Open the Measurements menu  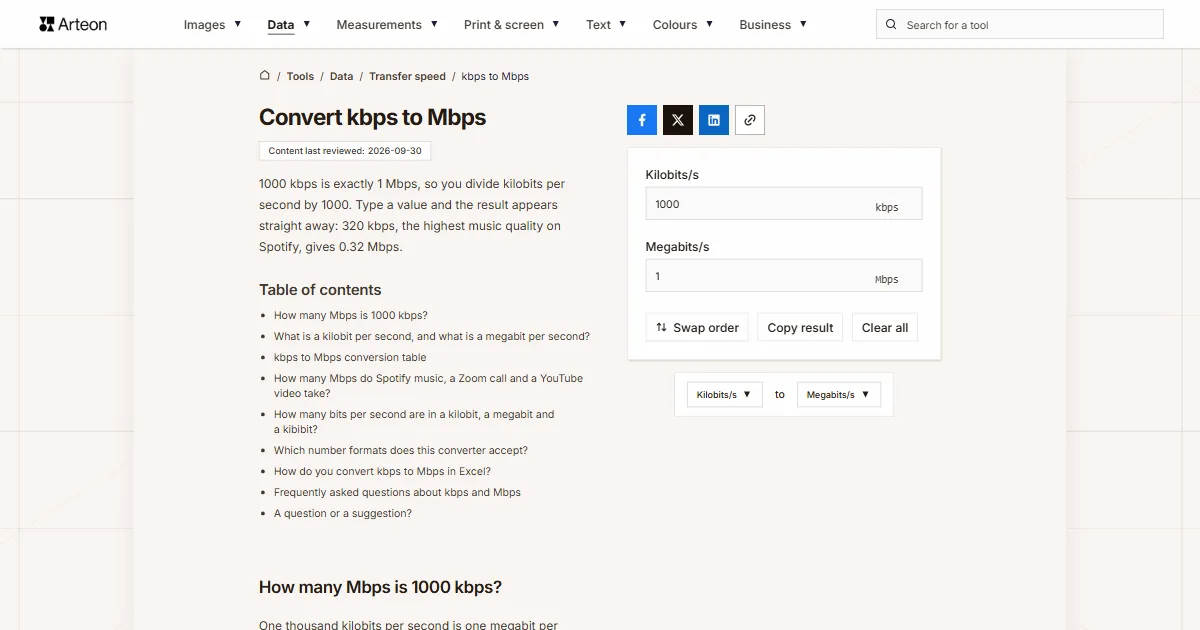(x=387, y=25)
